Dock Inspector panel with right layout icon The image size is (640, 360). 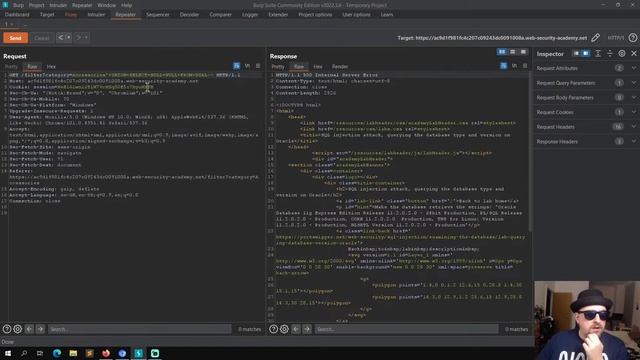[x=586, y=54]
